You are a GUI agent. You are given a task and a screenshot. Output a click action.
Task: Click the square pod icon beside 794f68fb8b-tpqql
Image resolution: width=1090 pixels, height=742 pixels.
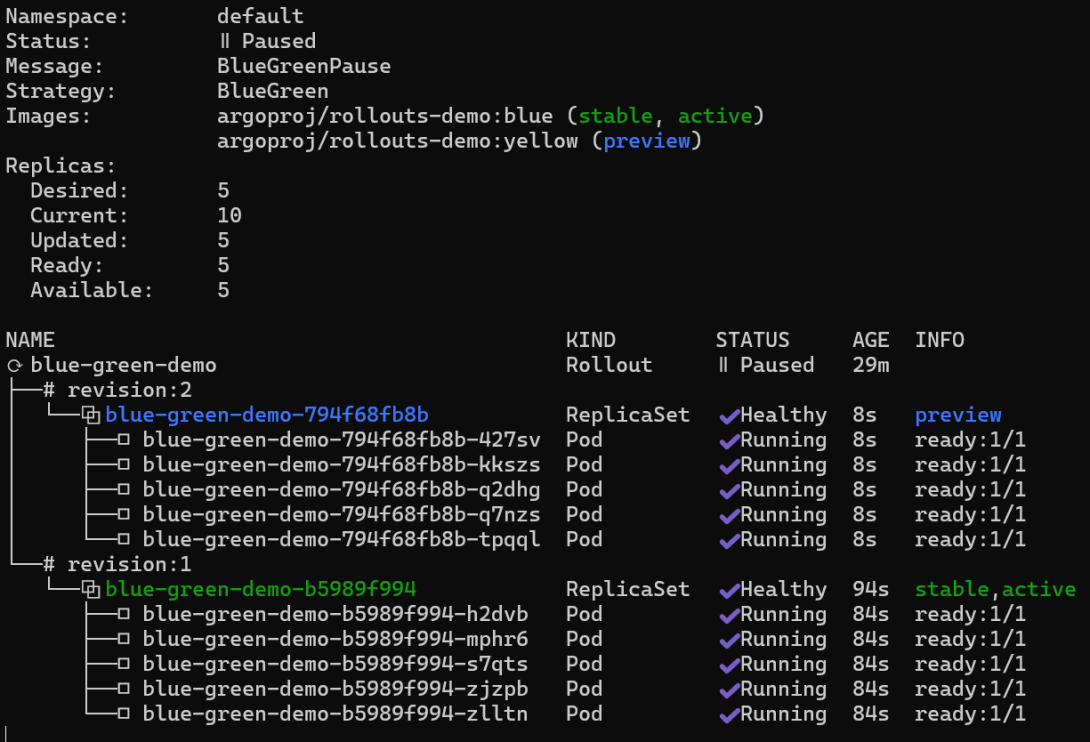click(124, 540)
